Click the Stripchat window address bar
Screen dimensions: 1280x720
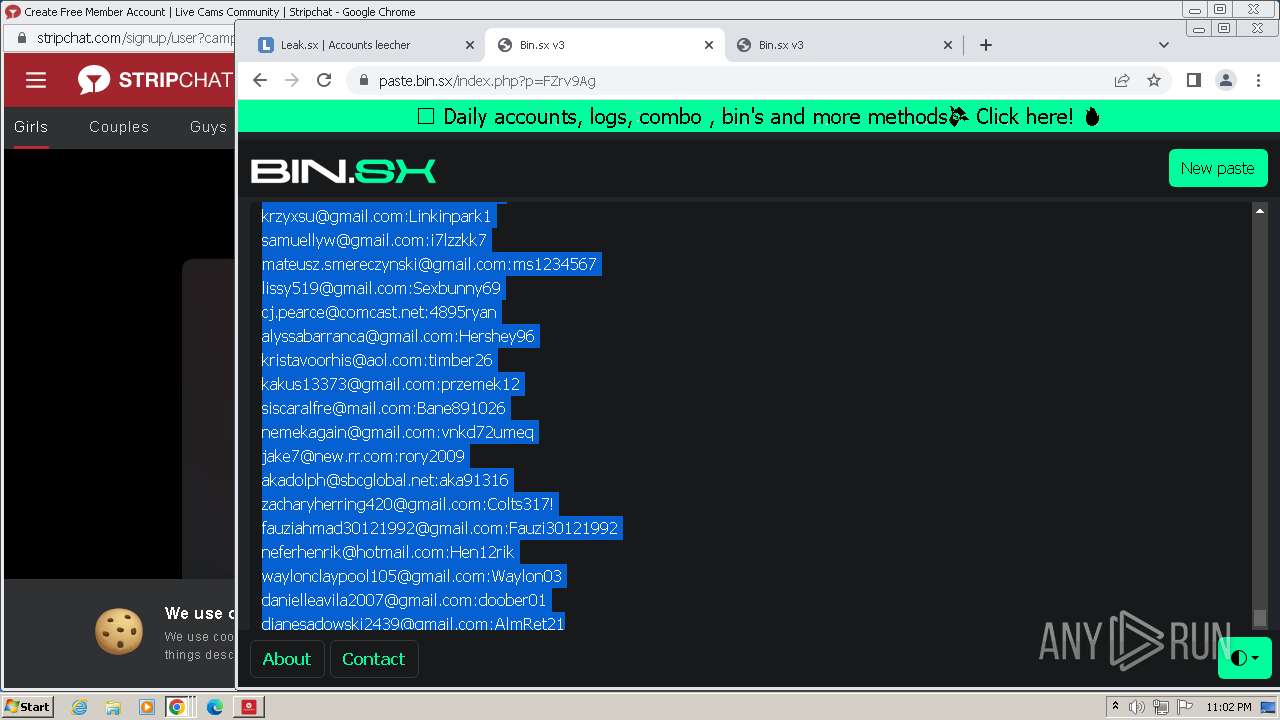pos(135,38)
